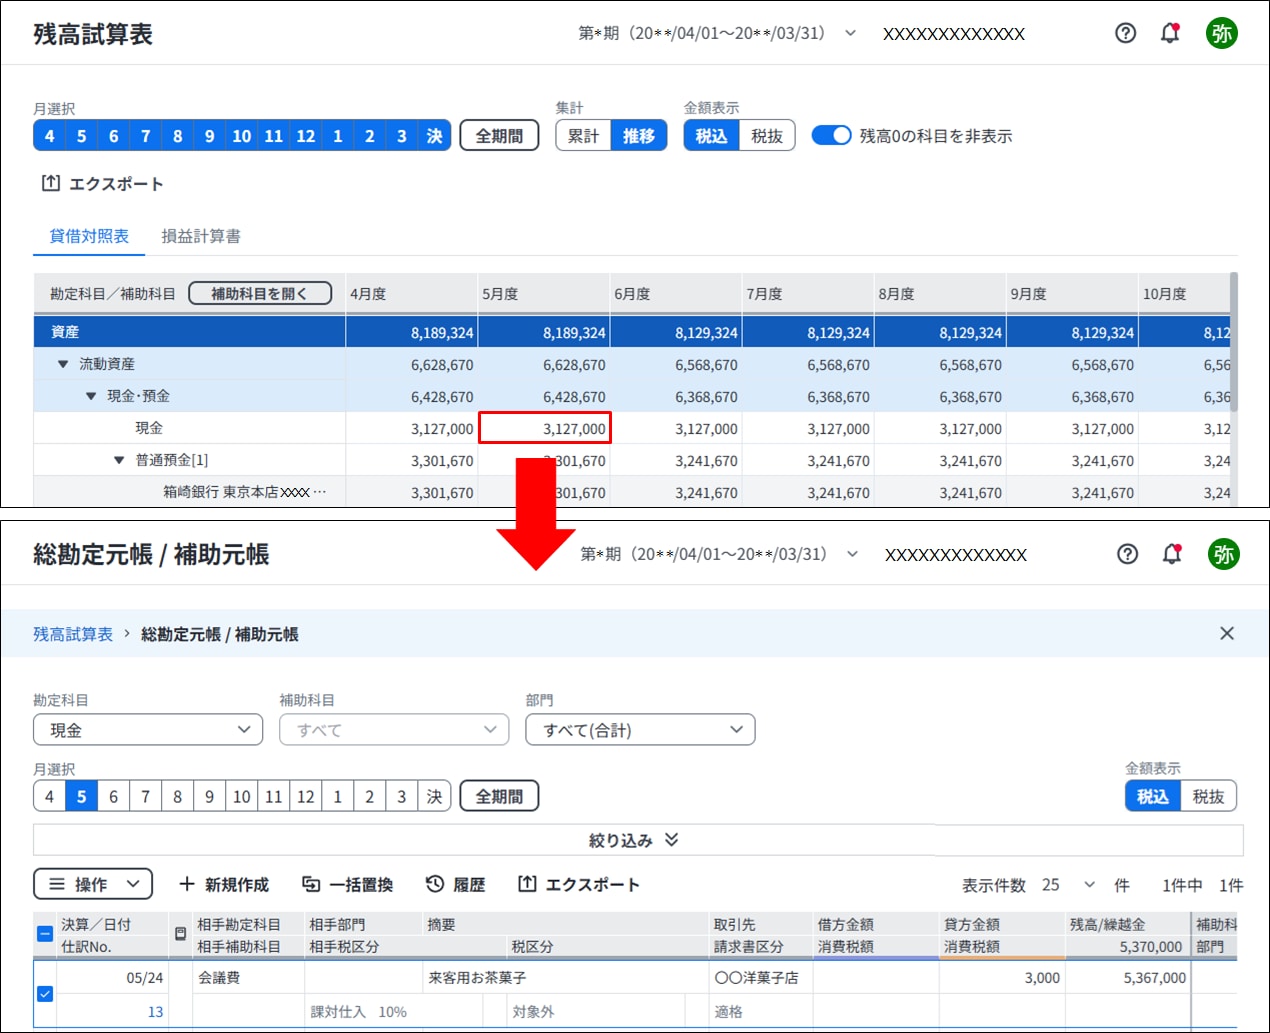
Task: Select month 10 in trial balance month selector
Action: click(241, 135)
